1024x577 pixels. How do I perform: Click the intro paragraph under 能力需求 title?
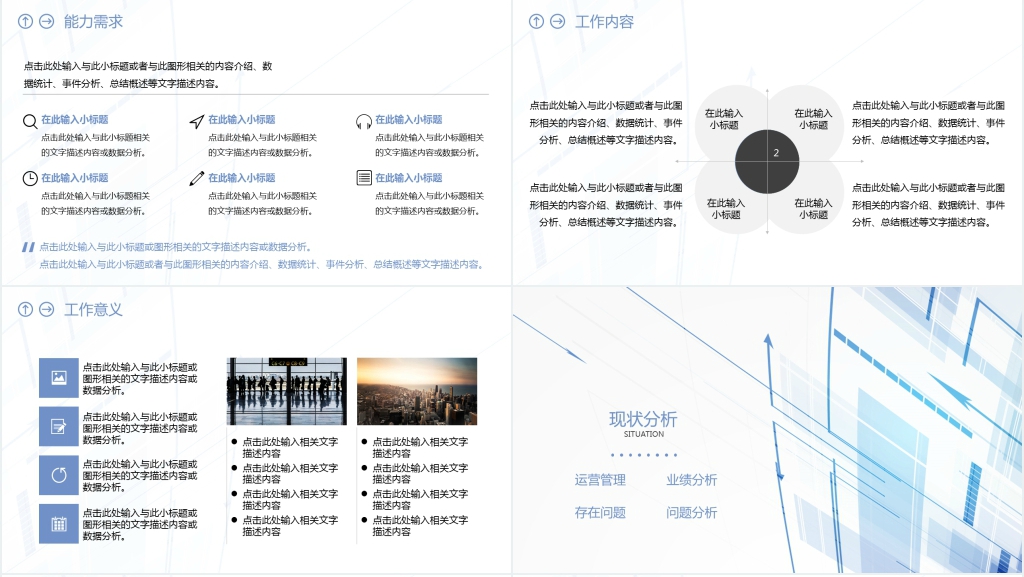tap(148, 74)
